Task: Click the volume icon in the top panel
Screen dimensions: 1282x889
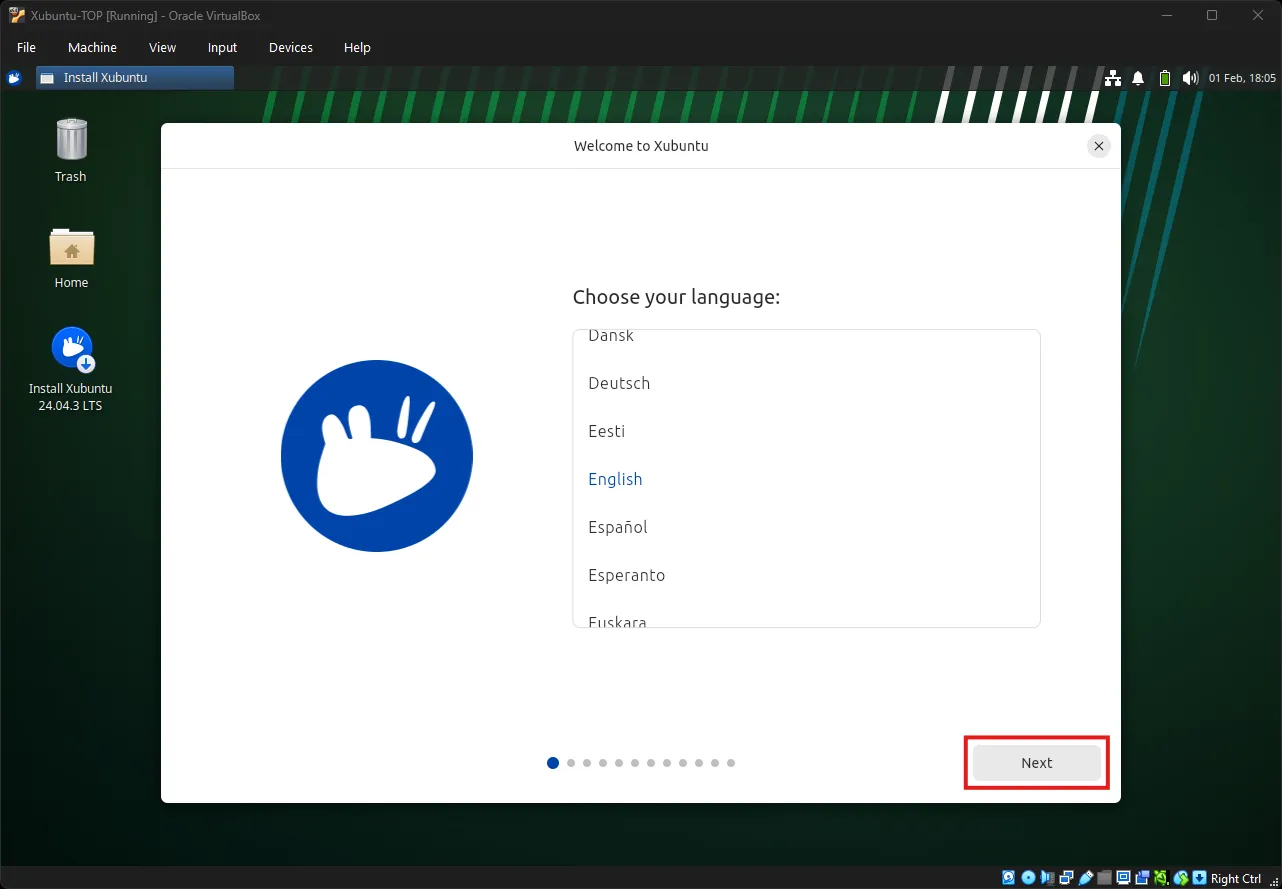Action: (x=1190, y=77)
